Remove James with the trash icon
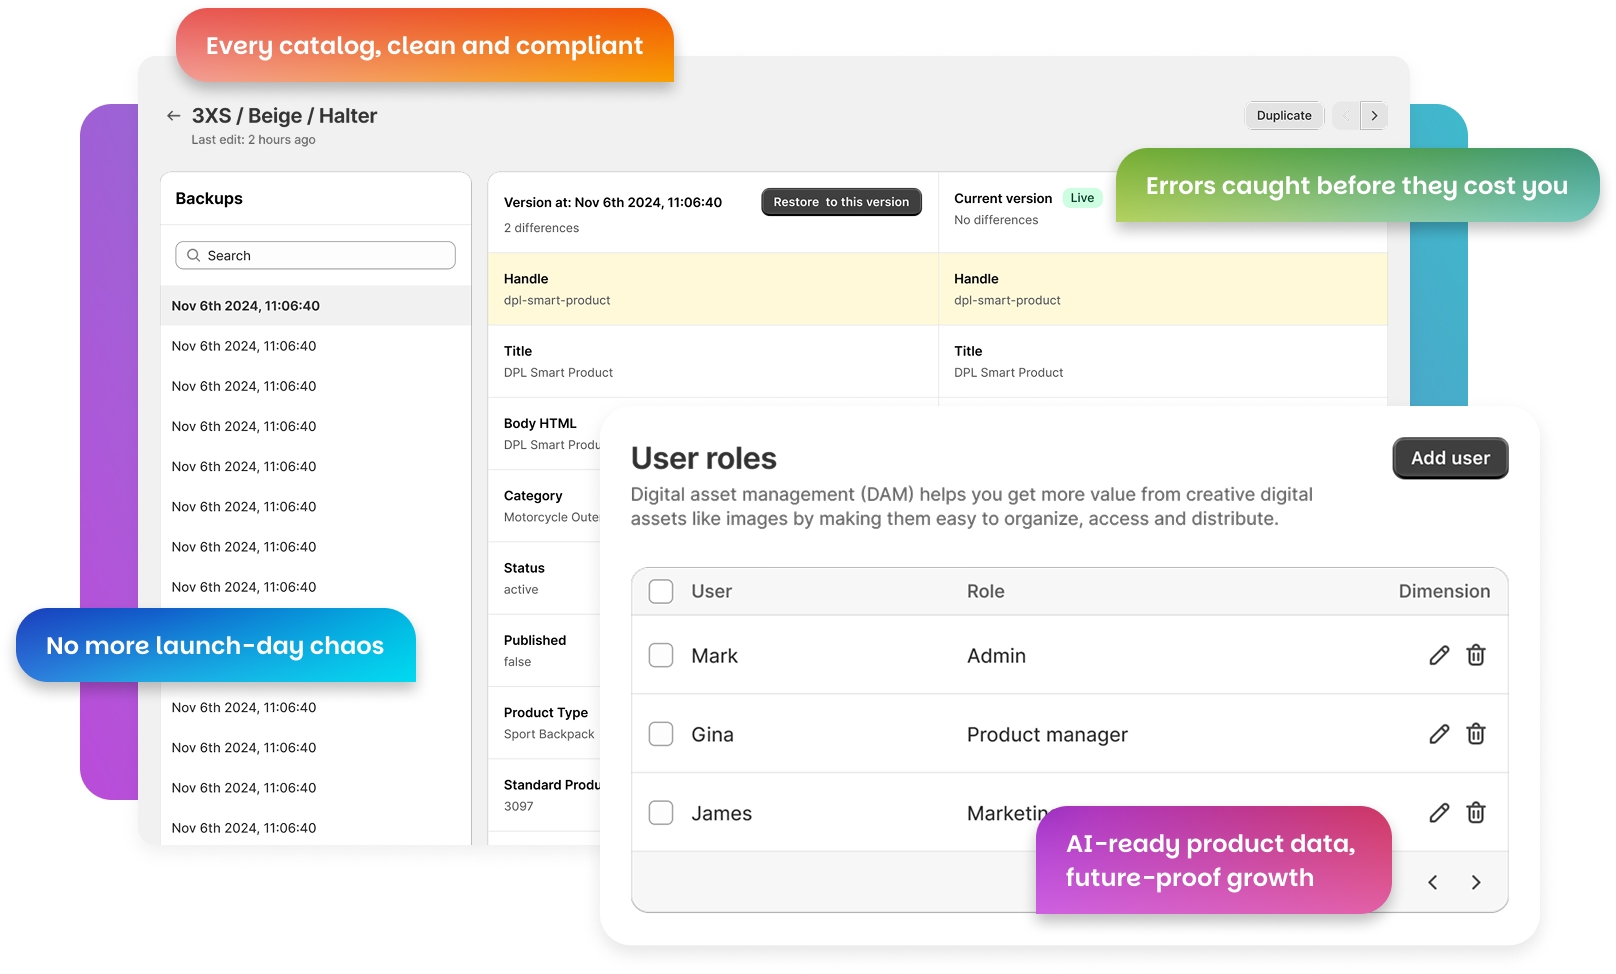Viewport: 1616px width, 974px height. pyautogui.click(x=1475, y=813)
